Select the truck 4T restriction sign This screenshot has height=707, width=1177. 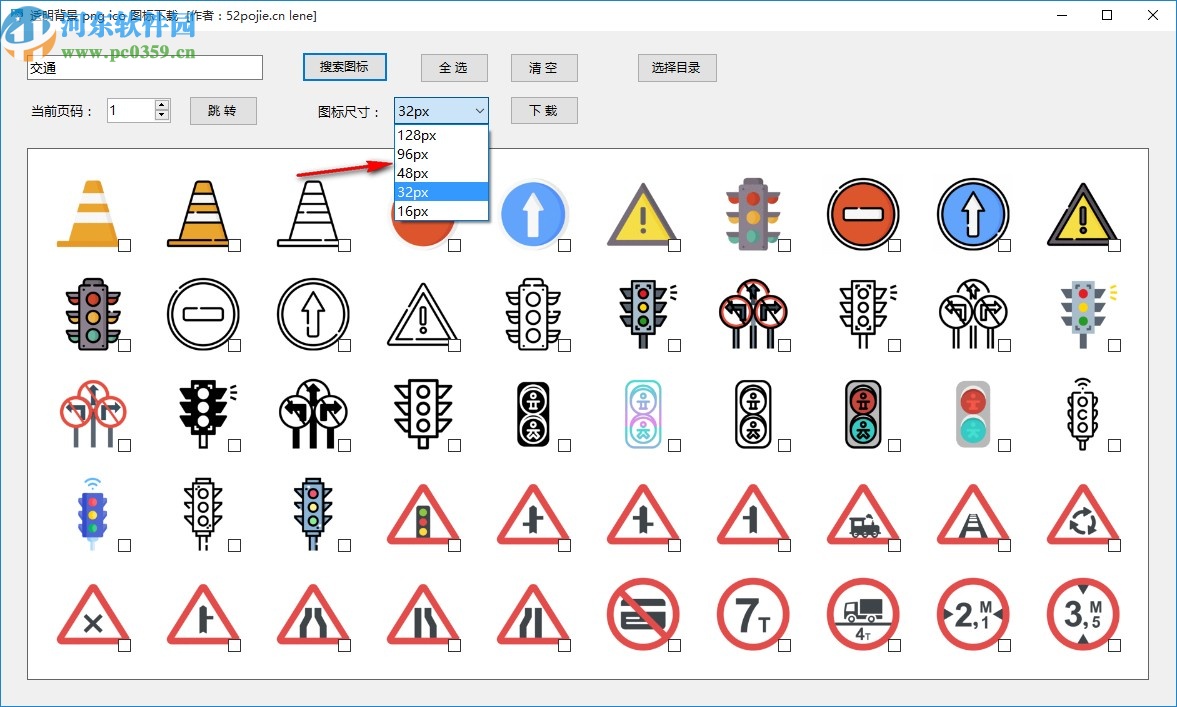(863, 614)
